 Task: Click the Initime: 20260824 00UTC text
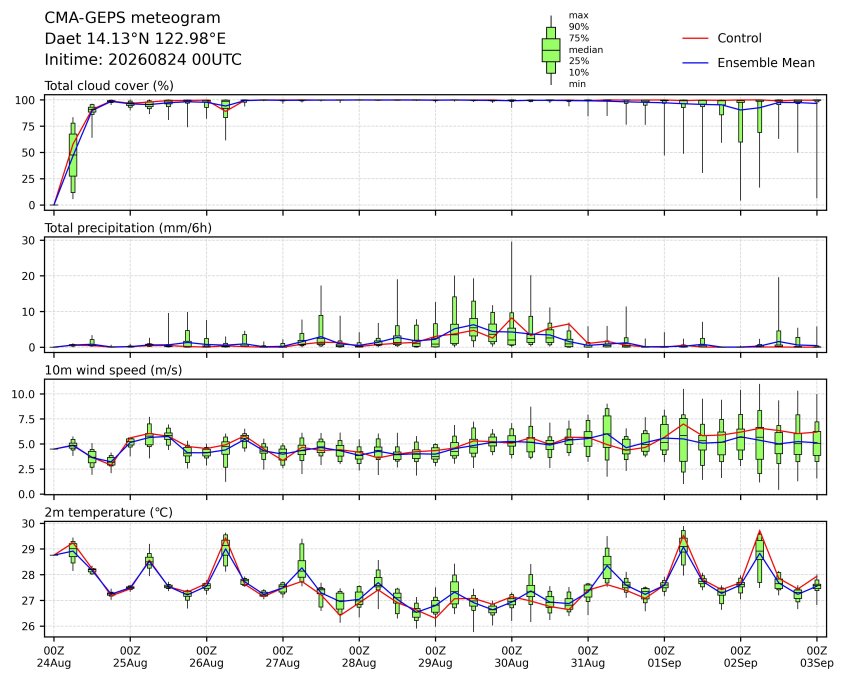[x=143, y=59]
